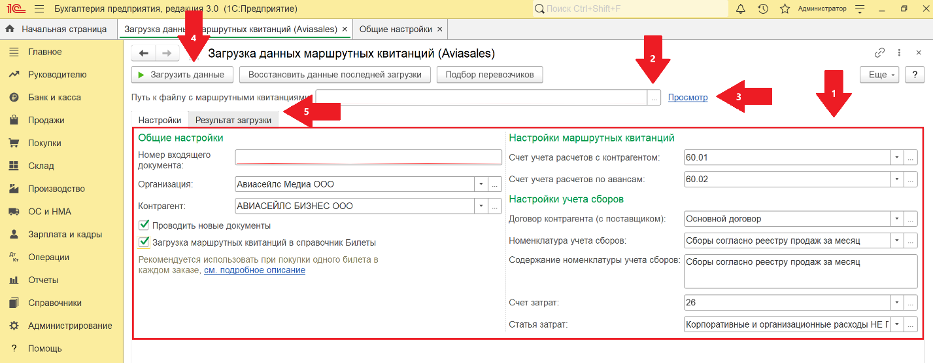This screenshot has width=934, height=364.
Task: Expand the Организация dropdown list
Action: point(481,185)
